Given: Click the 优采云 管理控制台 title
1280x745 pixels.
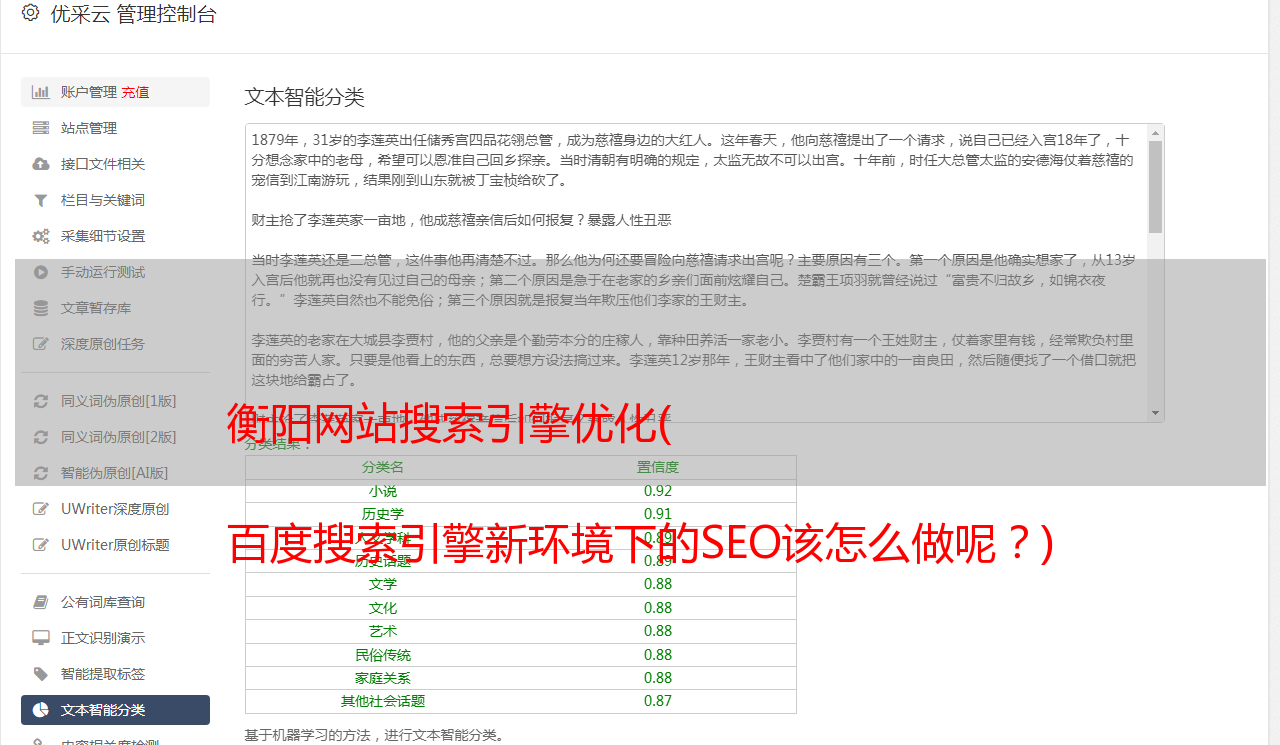Looking at the screenshot, I should coord(133,14).
